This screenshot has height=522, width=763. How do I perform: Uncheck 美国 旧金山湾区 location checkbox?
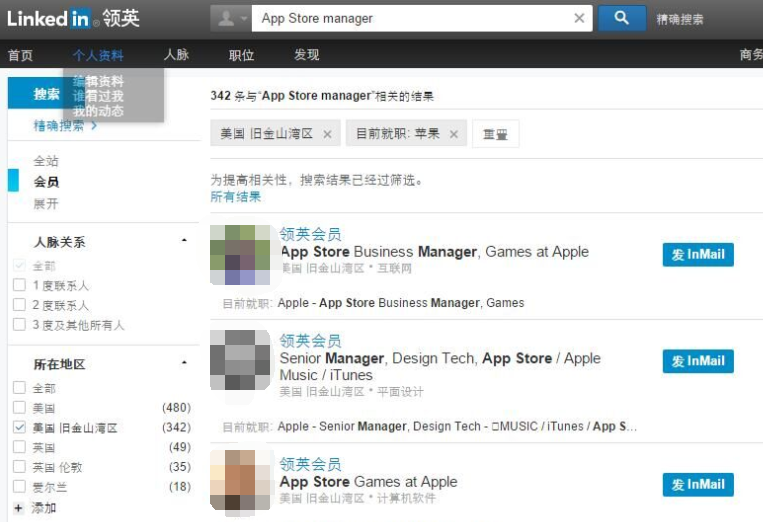tap(19, 427)
